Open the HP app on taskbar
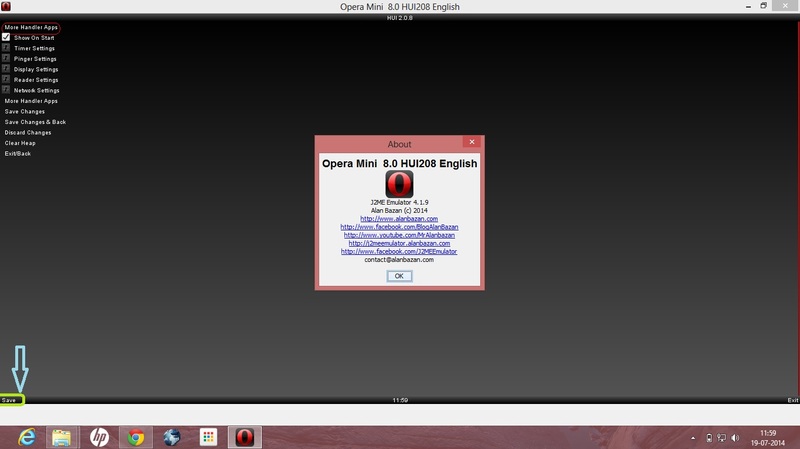 click(99, 437)
